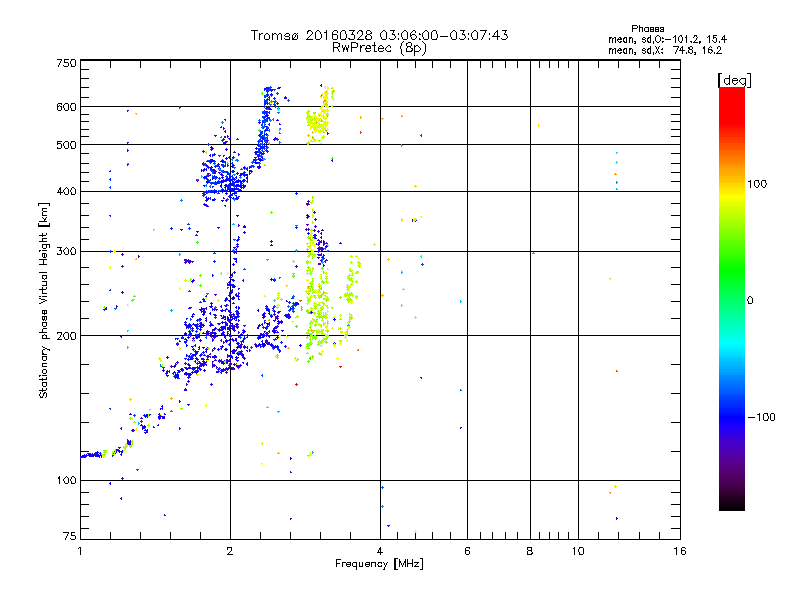Click the x-axis tick label "6"
This screenshot has width=800, height=600.
(x=467, y=551)
